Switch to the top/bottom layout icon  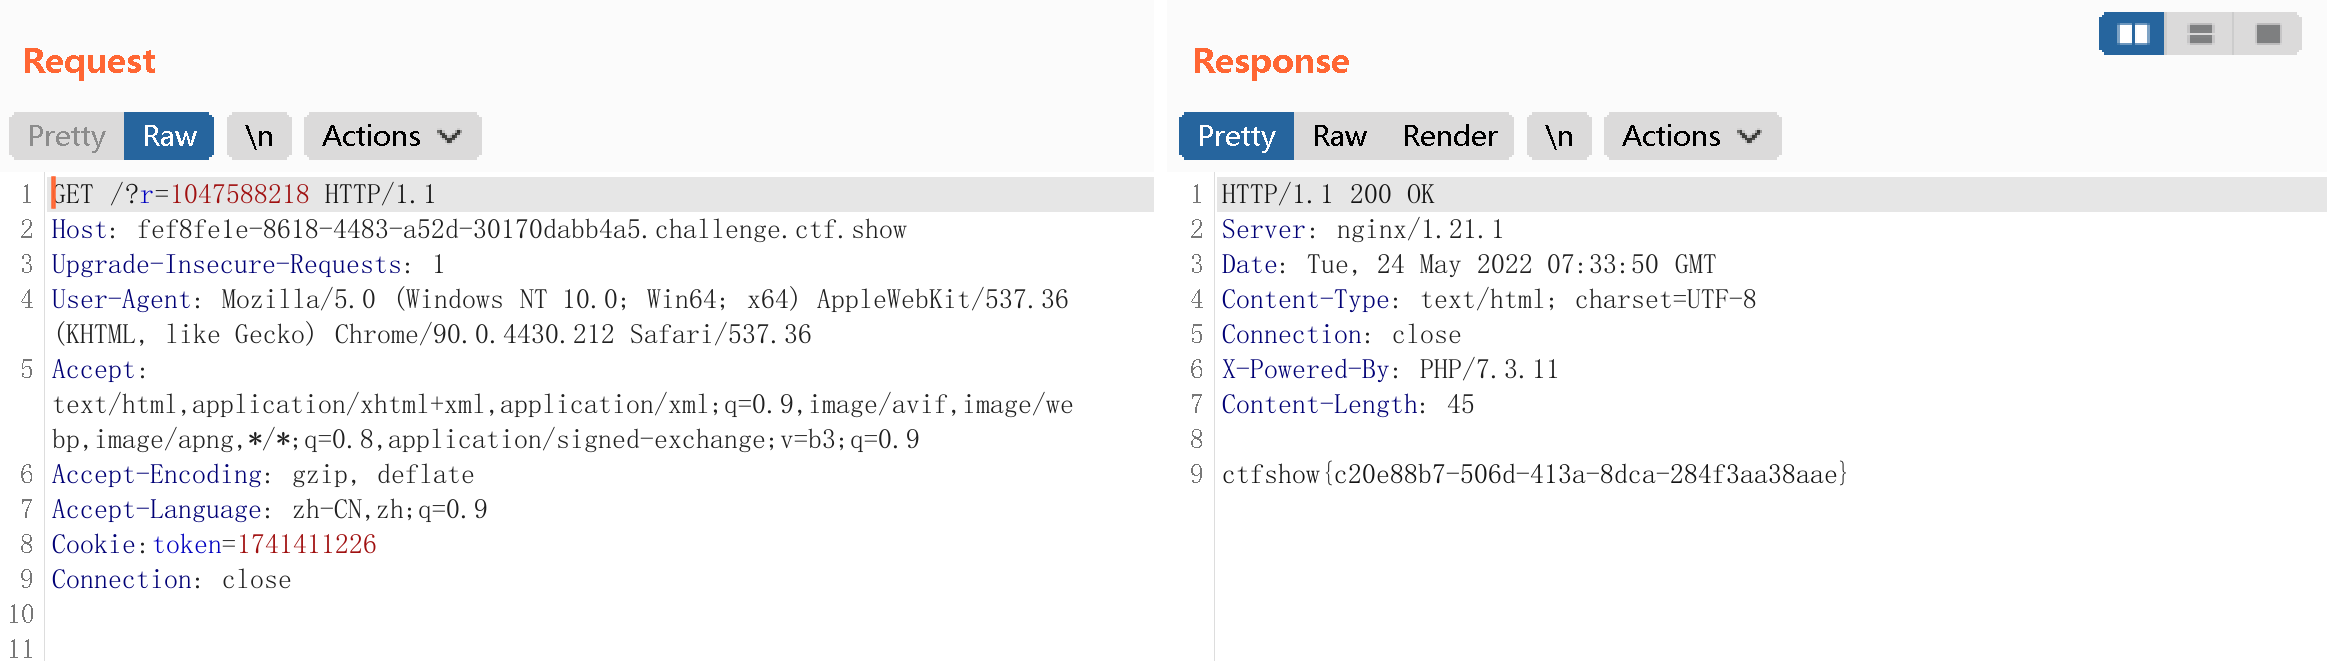point(2200,34)
